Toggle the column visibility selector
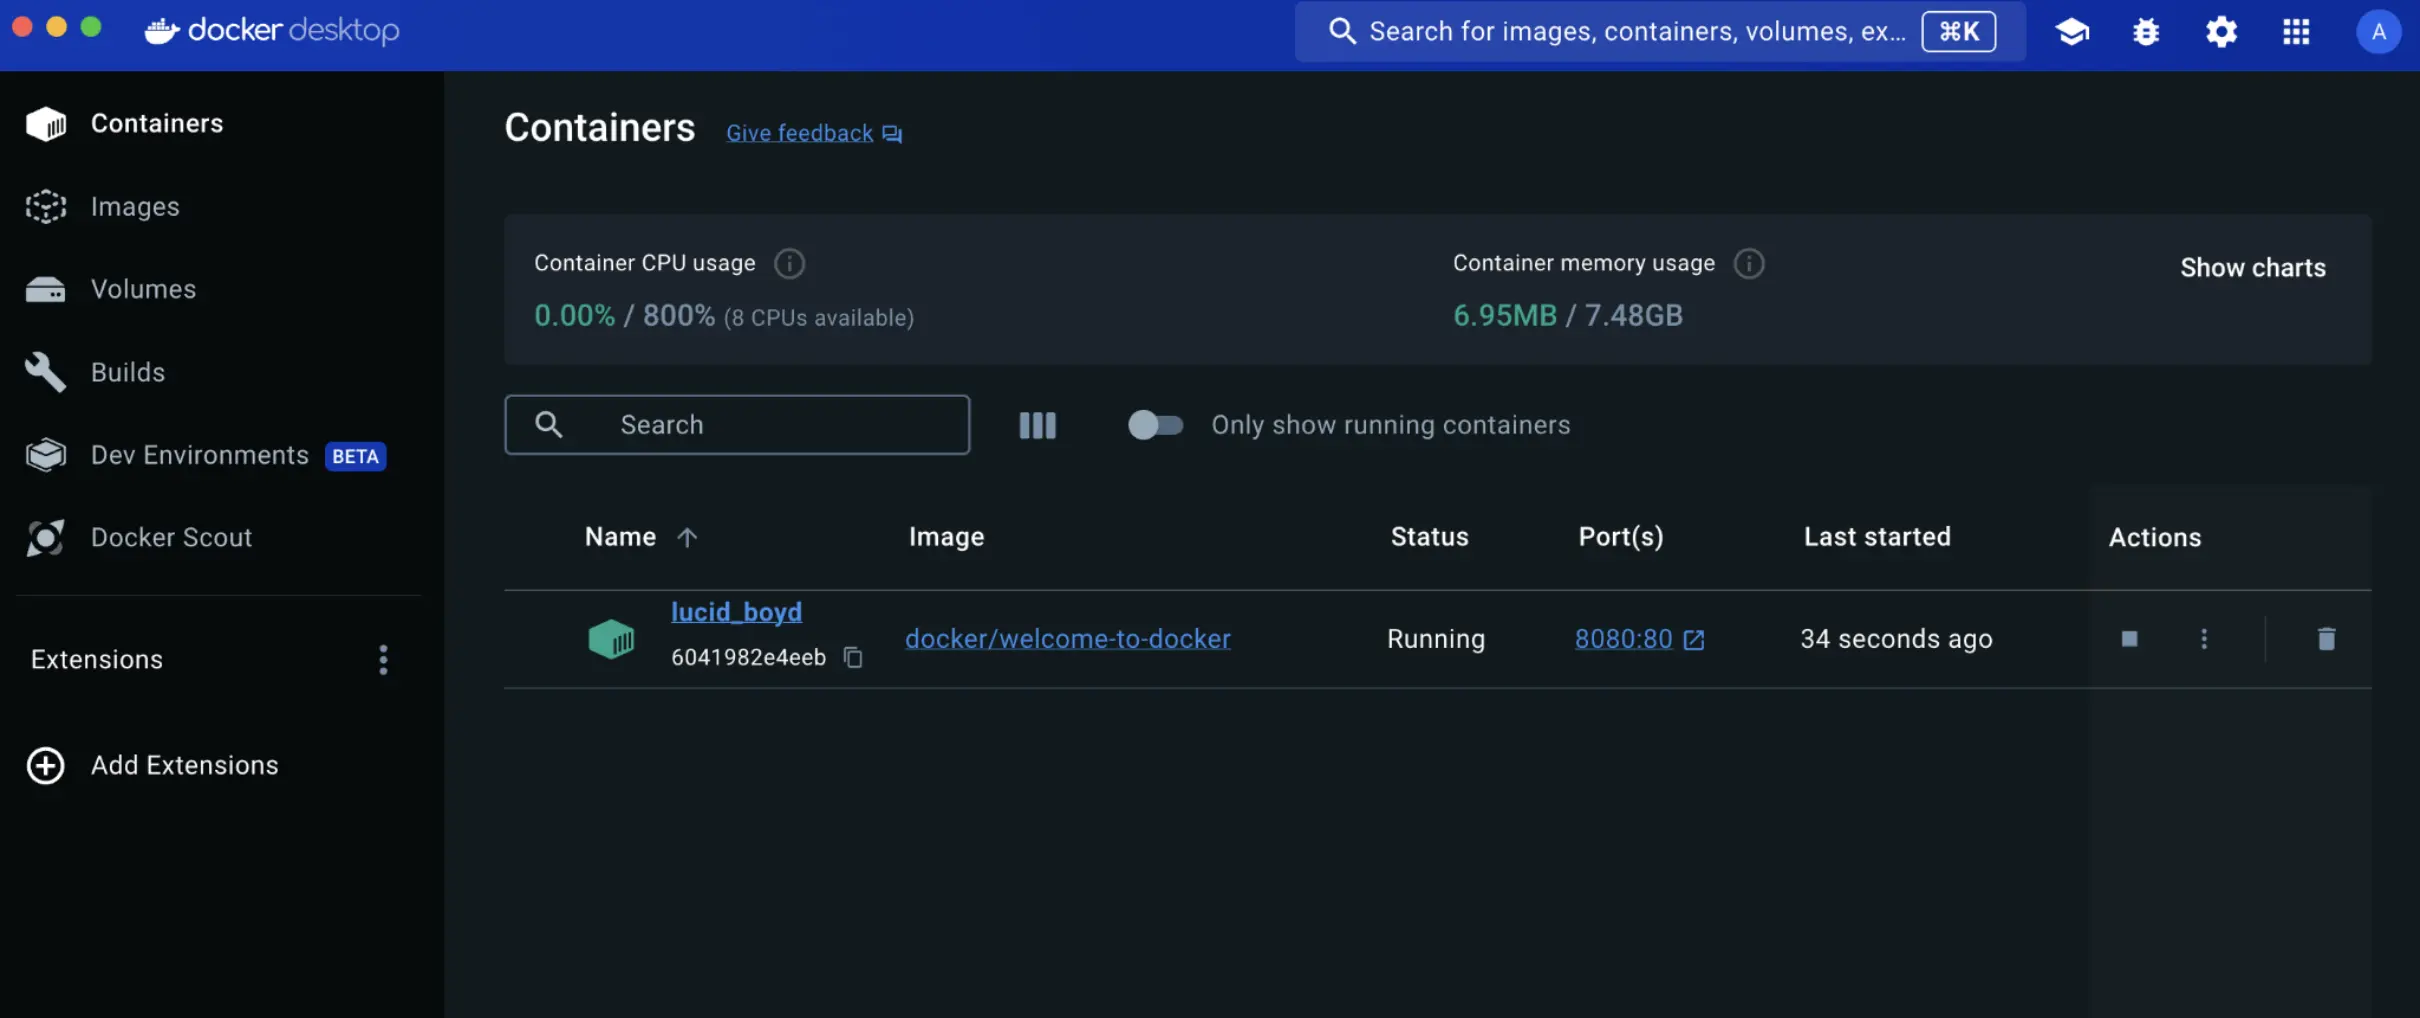 click(x=1037, y=425)
